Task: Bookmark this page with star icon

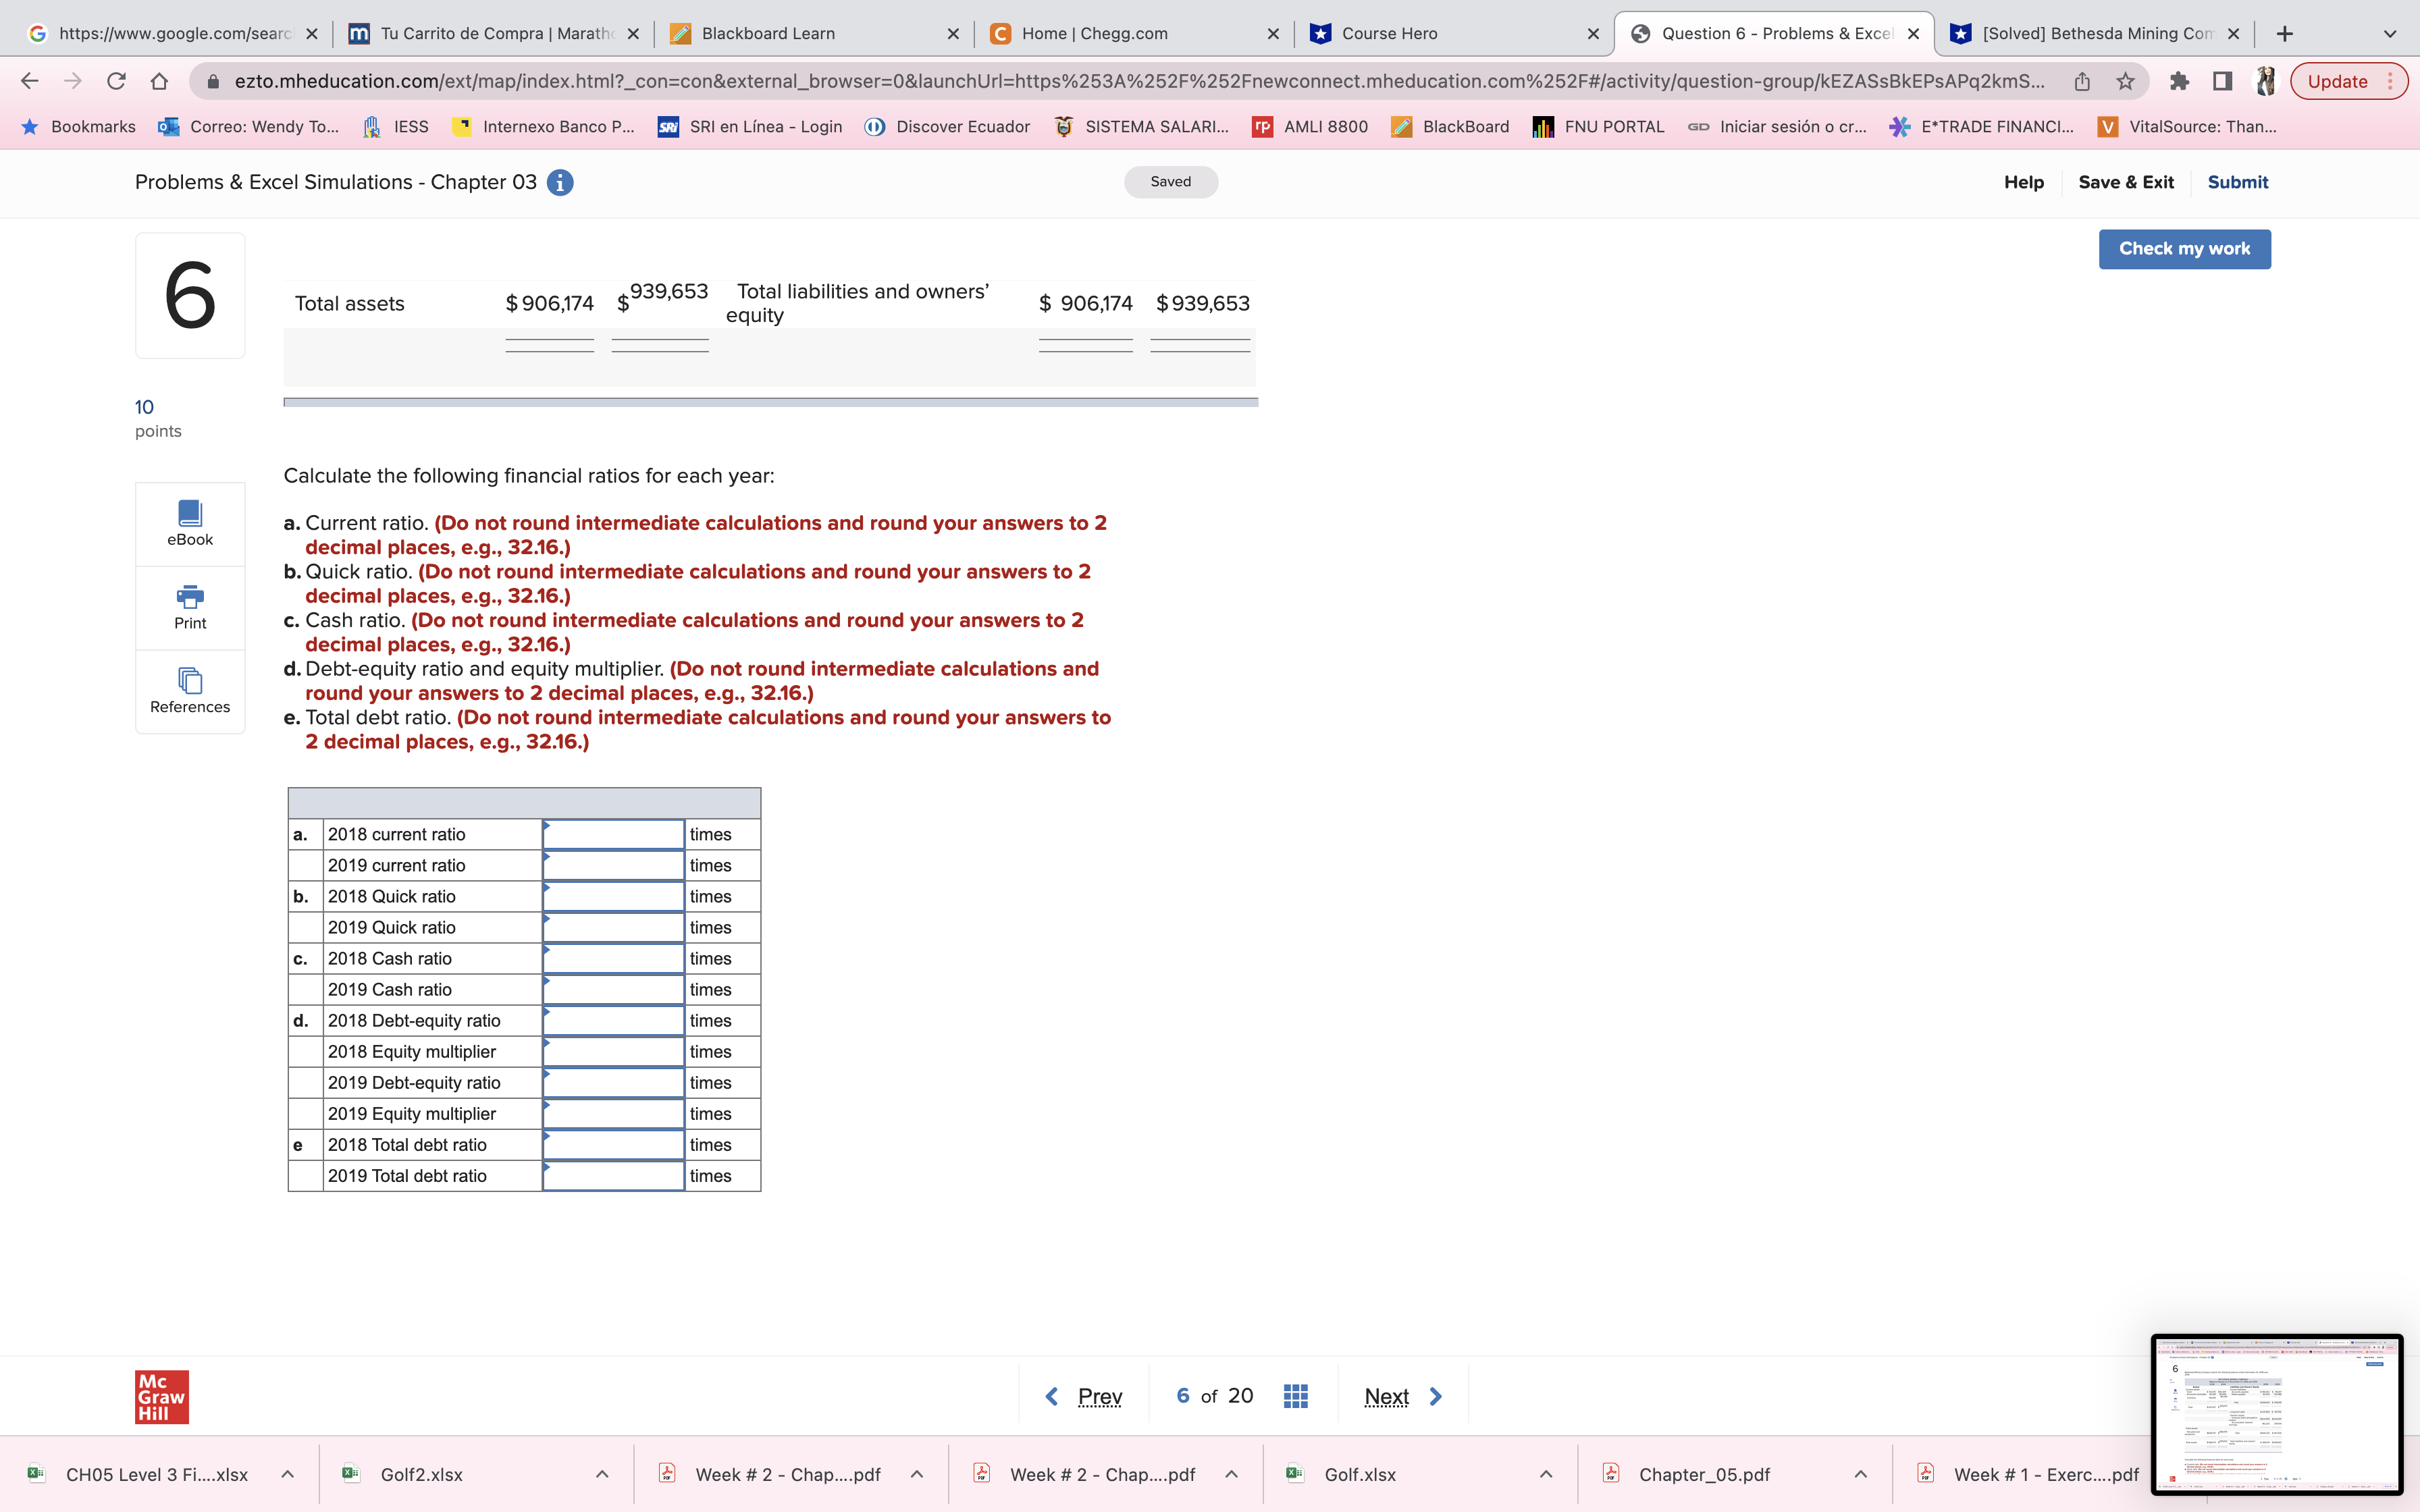Action: pos(2125,82)
